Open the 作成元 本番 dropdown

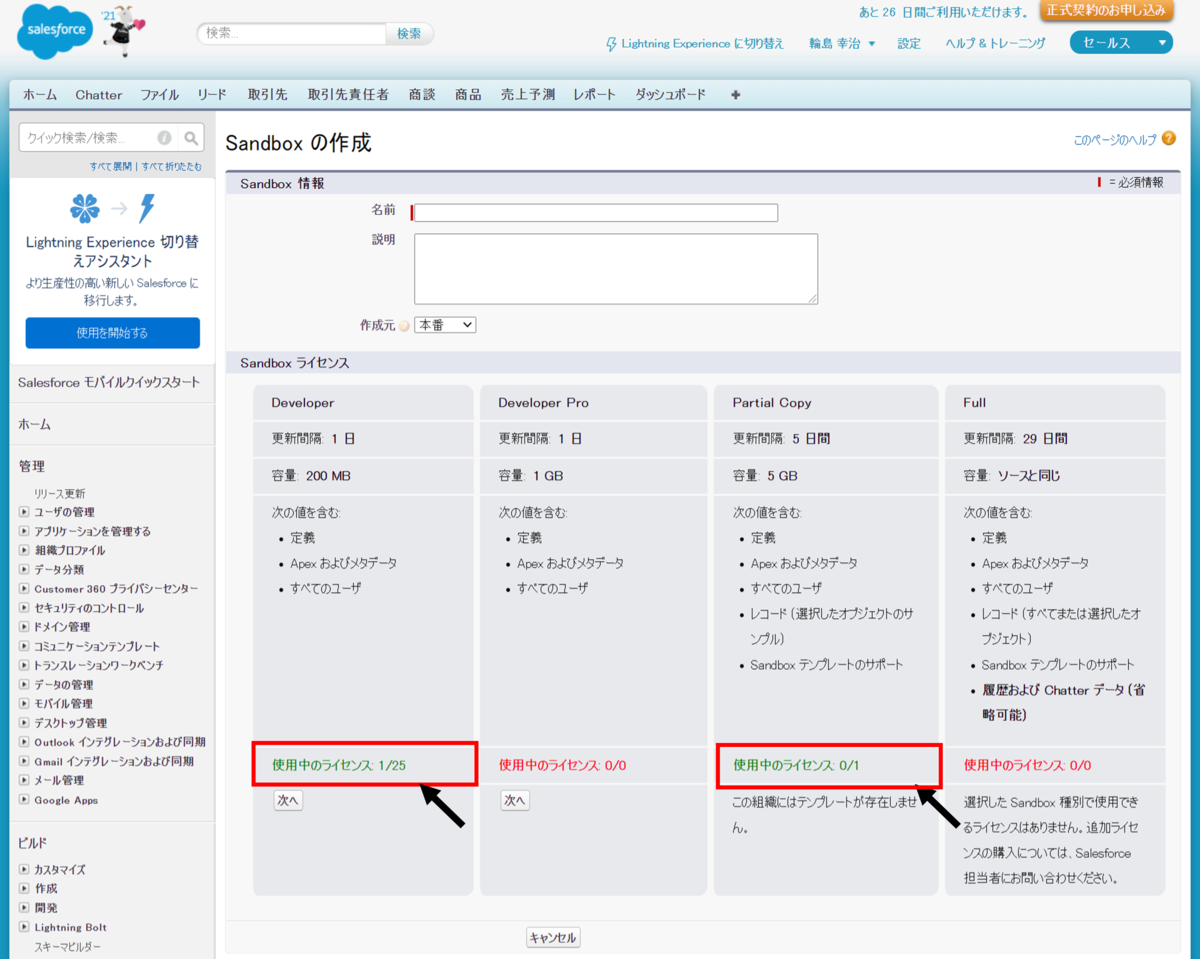(x=445, y=325)
